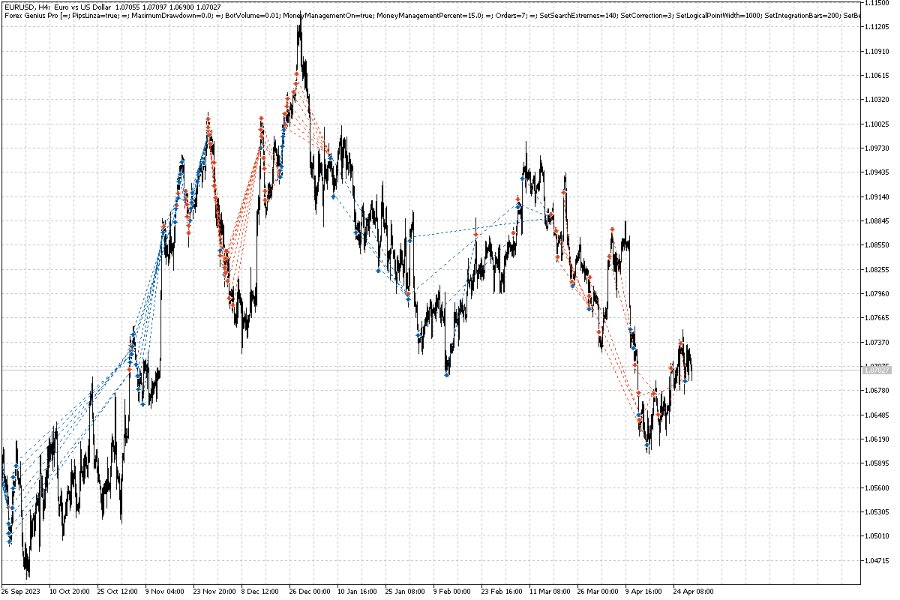Screen dimensions: 900x600
Task: Click the 10 Jan 16:00 time axis label
Action: [357, 591]
